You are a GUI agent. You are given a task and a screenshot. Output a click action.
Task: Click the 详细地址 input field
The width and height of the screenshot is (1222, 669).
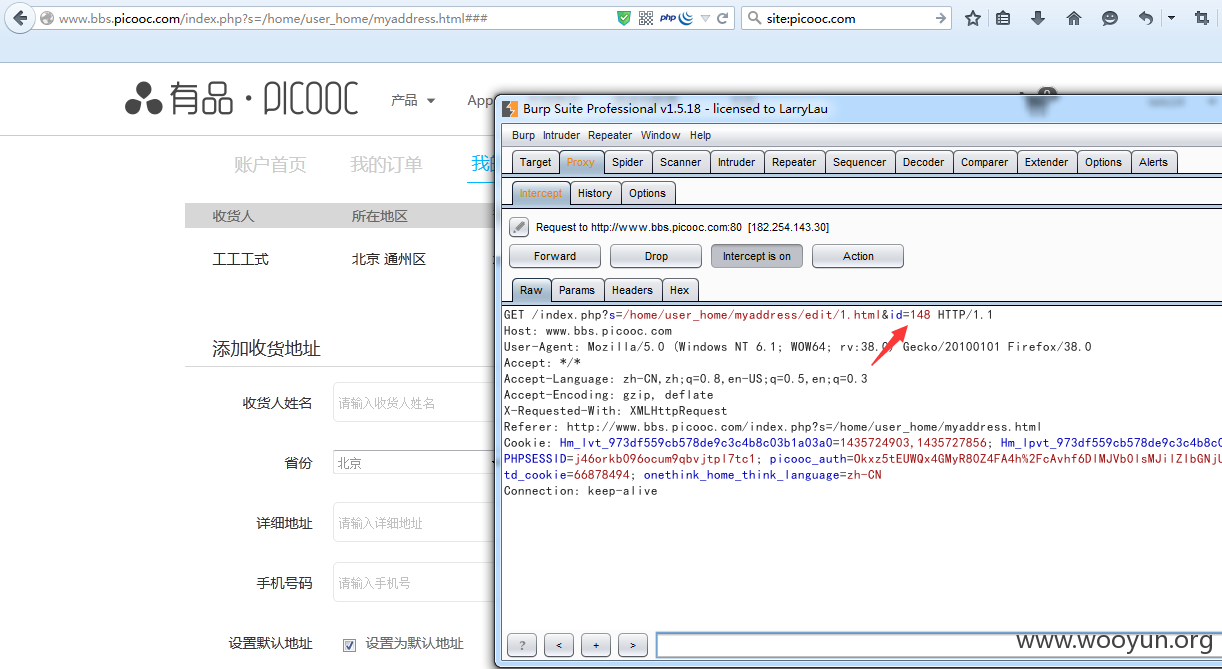pyautogui.click(x=414, y=522)
